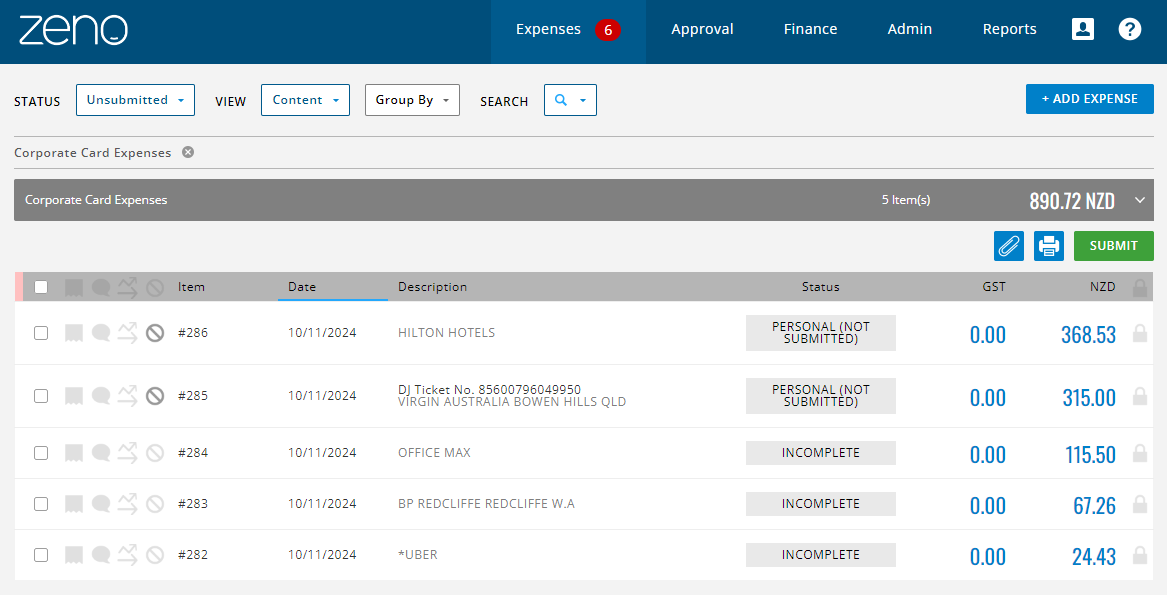Click the Zeno logo
Screen dimensions: 1167x595
point(74,30)
